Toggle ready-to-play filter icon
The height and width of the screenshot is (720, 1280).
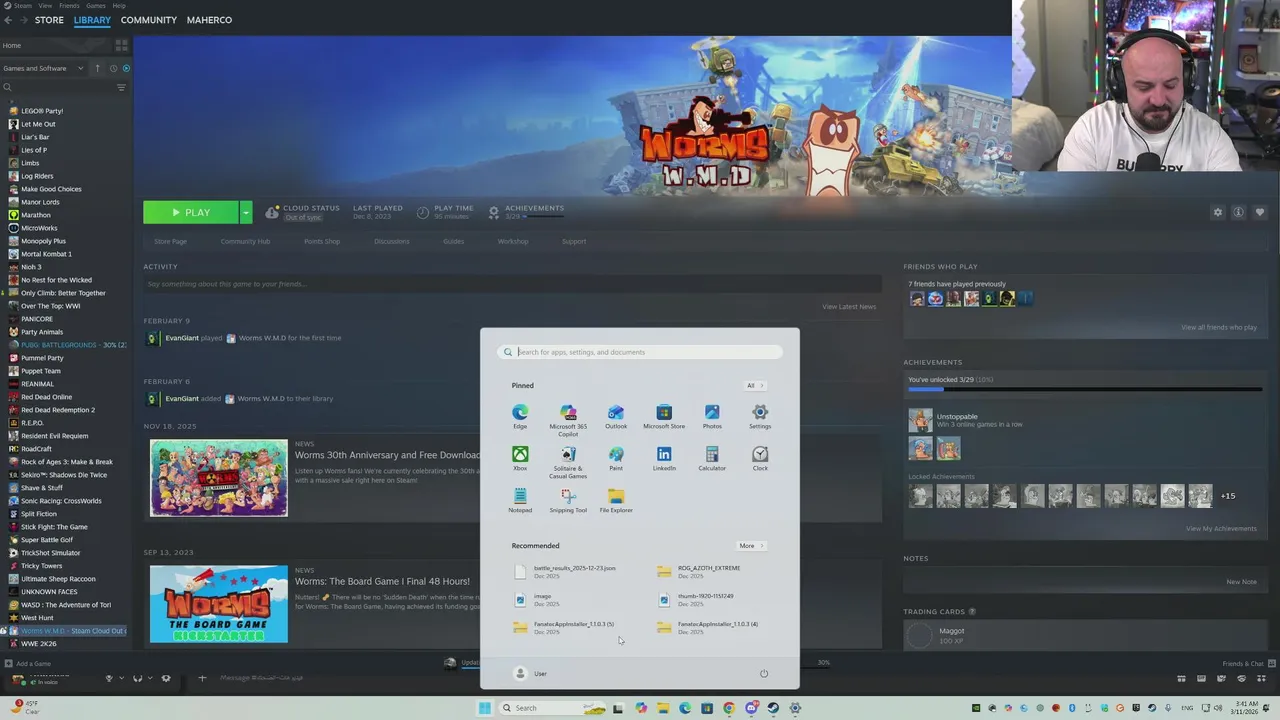126,68
